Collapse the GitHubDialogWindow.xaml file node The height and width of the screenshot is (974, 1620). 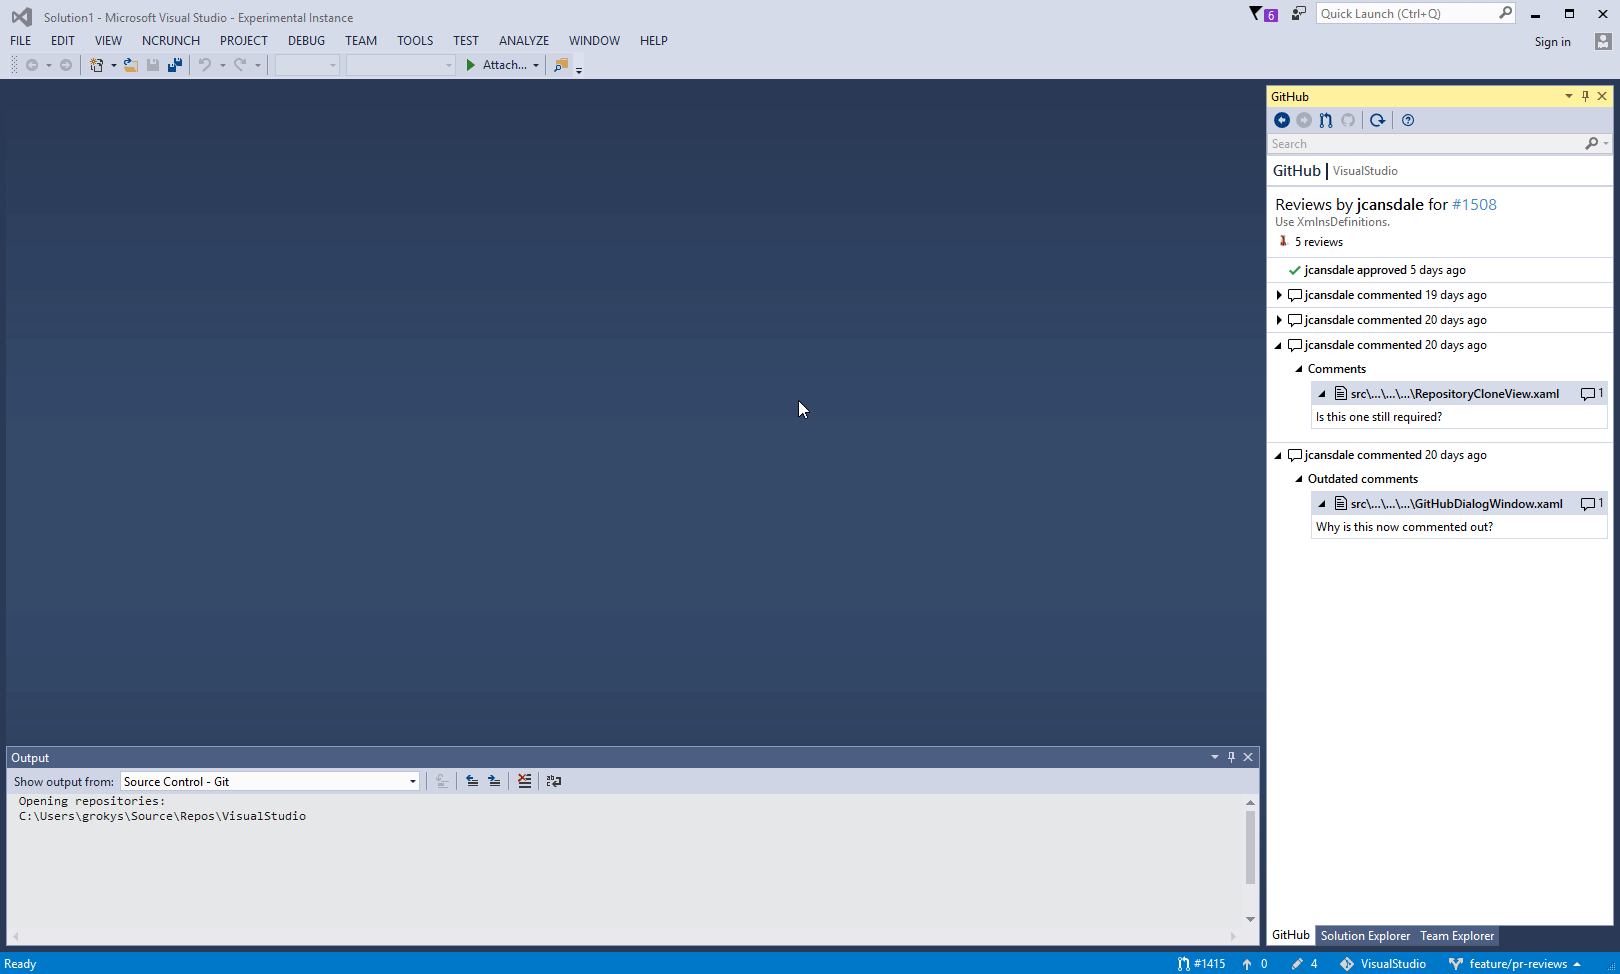(1322, 504)
